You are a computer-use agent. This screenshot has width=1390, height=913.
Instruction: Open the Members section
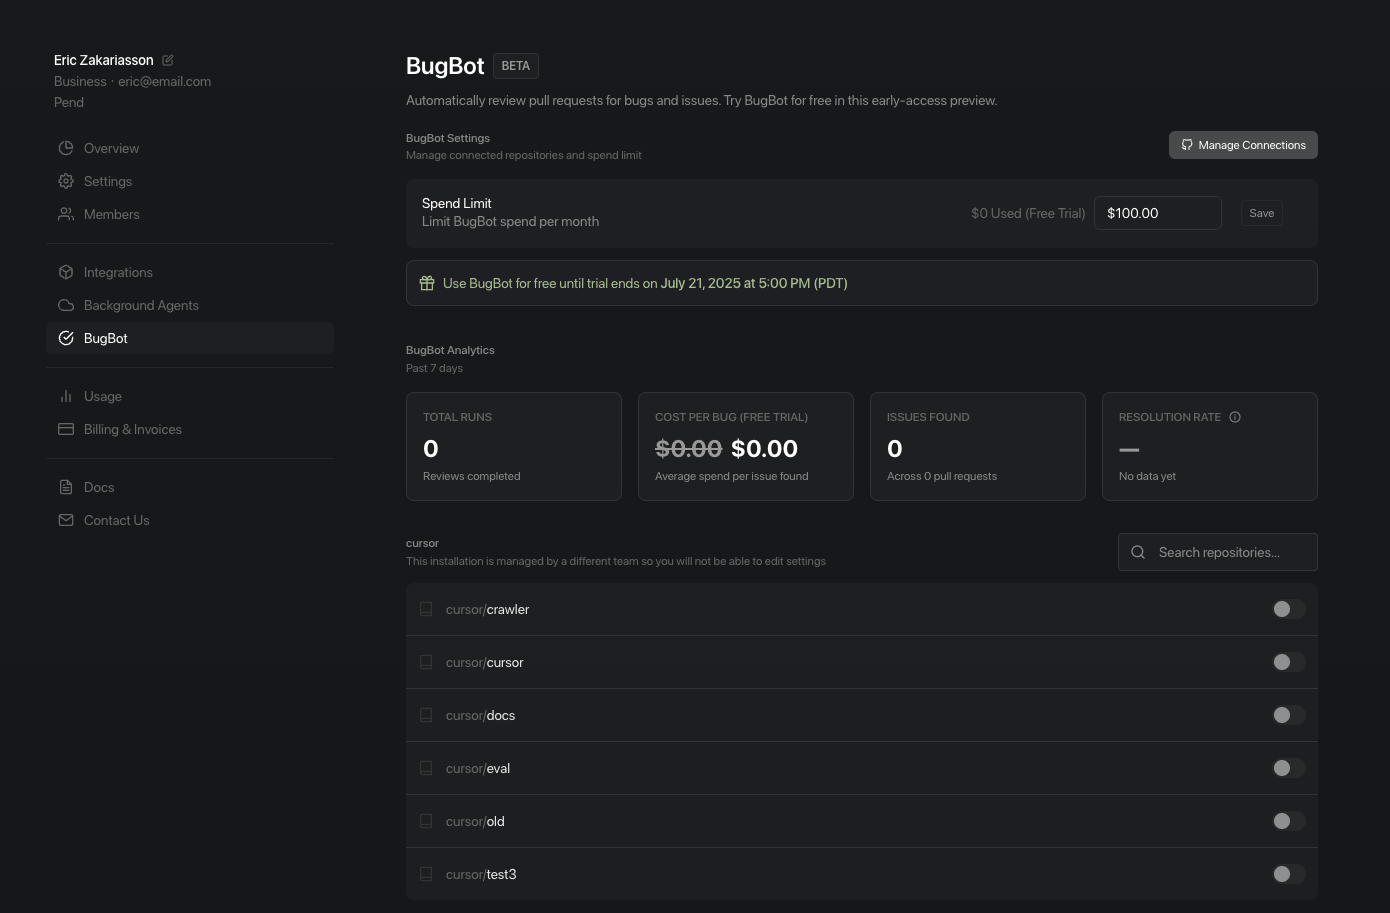(x=190, y=214)
